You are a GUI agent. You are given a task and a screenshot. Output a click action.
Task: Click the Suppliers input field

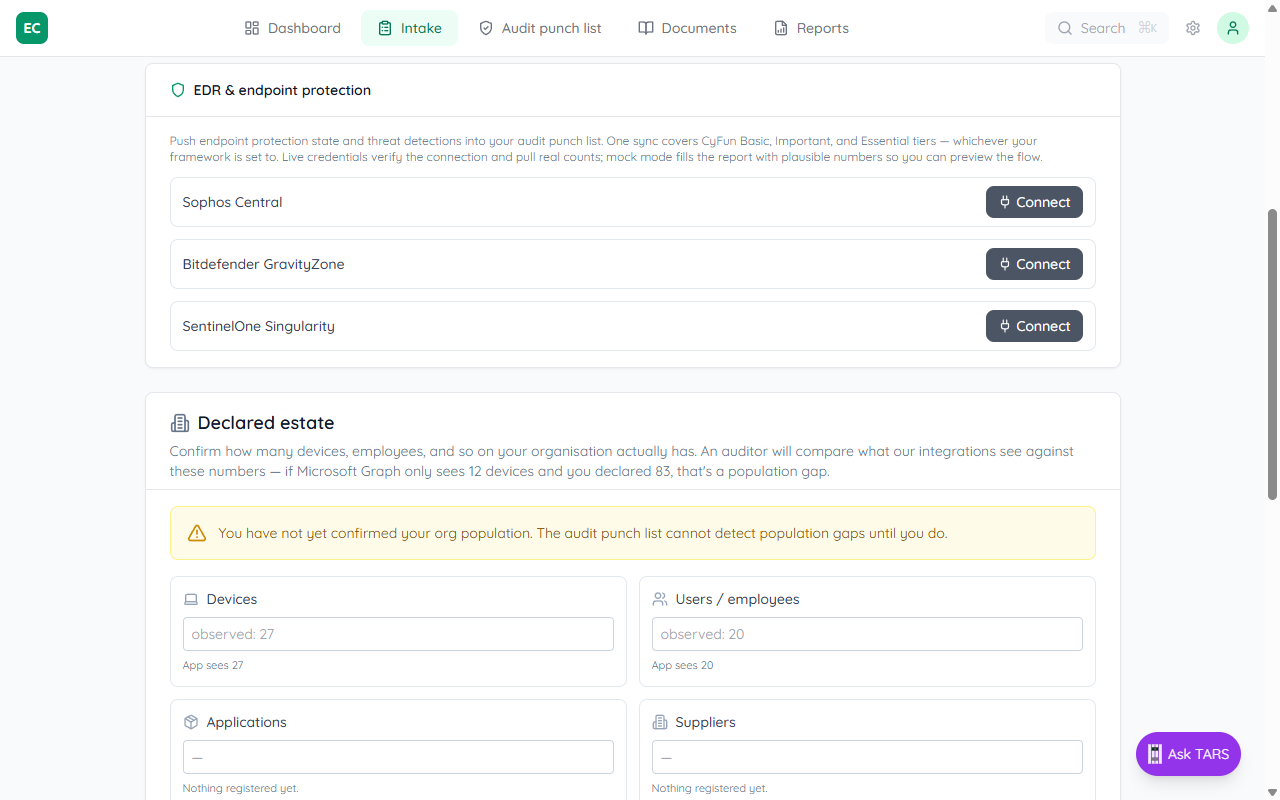[x=867, y=757]
